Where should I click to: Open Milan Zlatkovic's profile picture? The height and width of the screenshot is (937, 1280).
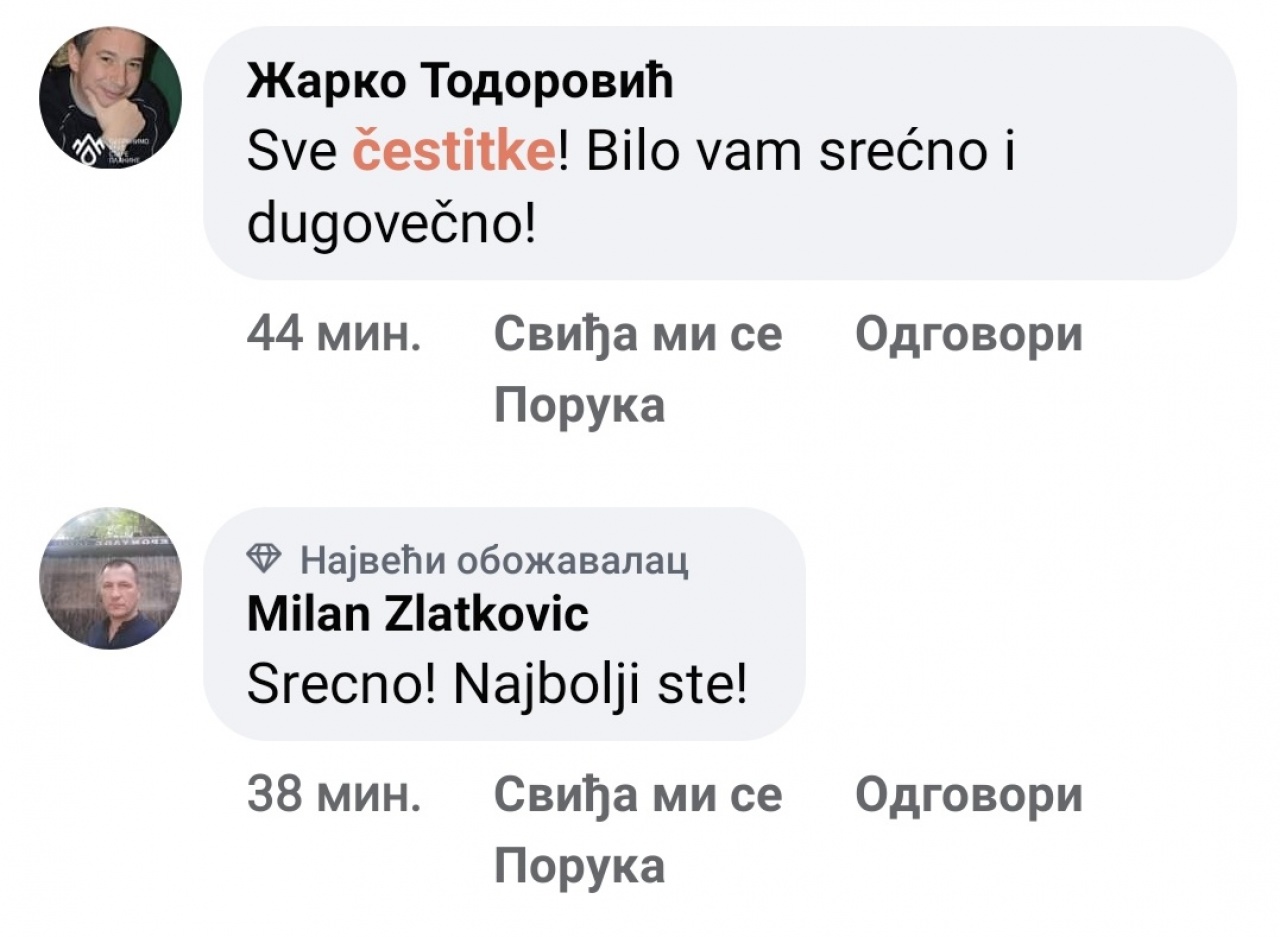(110, 578)
